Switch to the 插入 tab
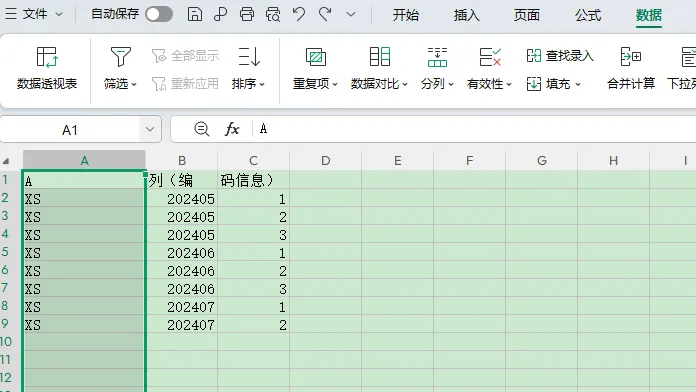The height and width of the screenshot is (392, 696). tap(467, 15)
